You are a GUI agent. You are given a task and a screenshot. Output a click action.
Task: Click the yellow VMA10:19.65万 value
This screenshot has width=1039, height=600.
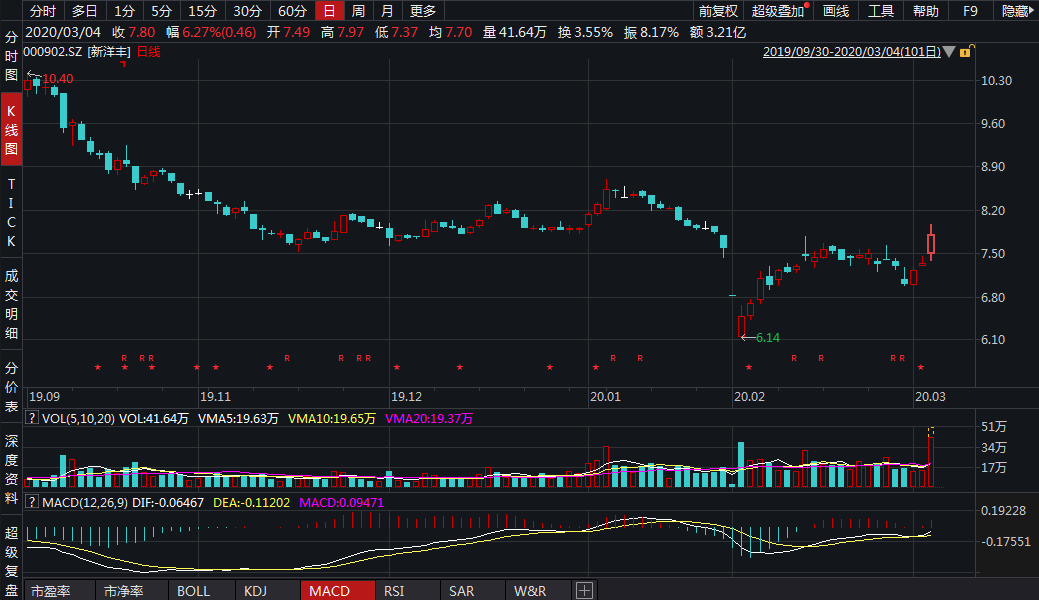tap(331, 418)
